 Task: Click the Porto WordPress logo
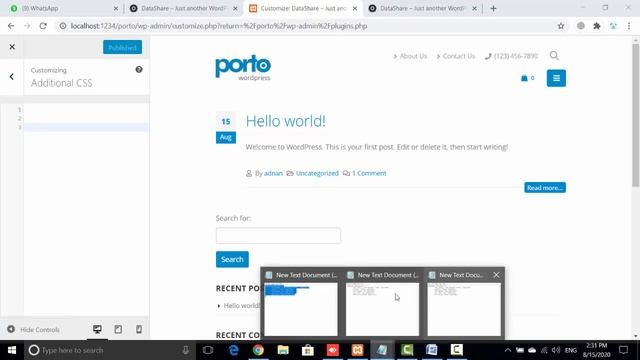[243, 68]
